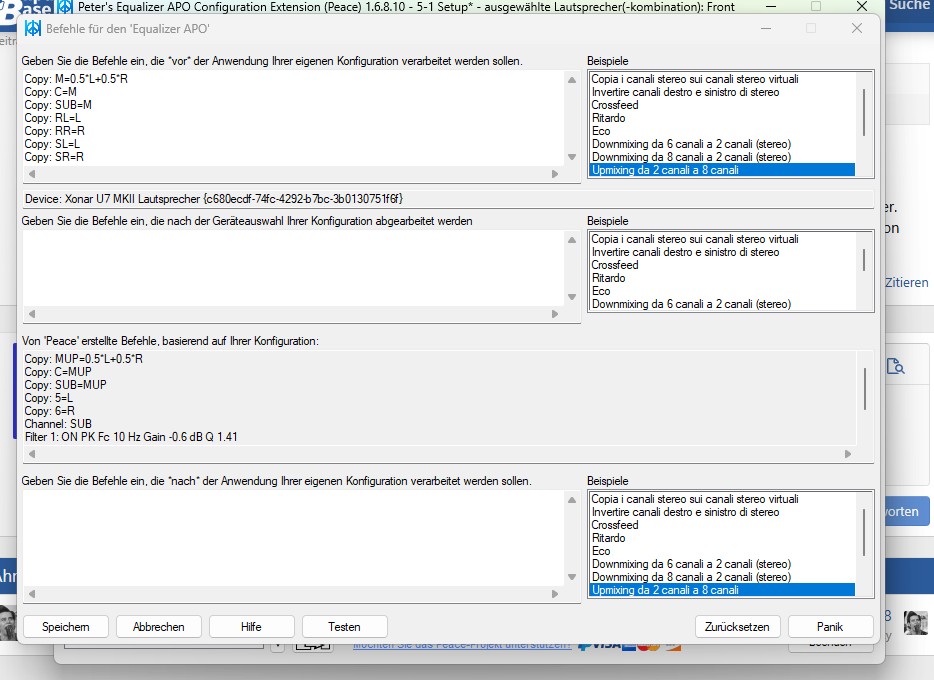This screenshot has width=934, height=680.
Task: Click the Abbrechen button
Action: click(158, 626)
